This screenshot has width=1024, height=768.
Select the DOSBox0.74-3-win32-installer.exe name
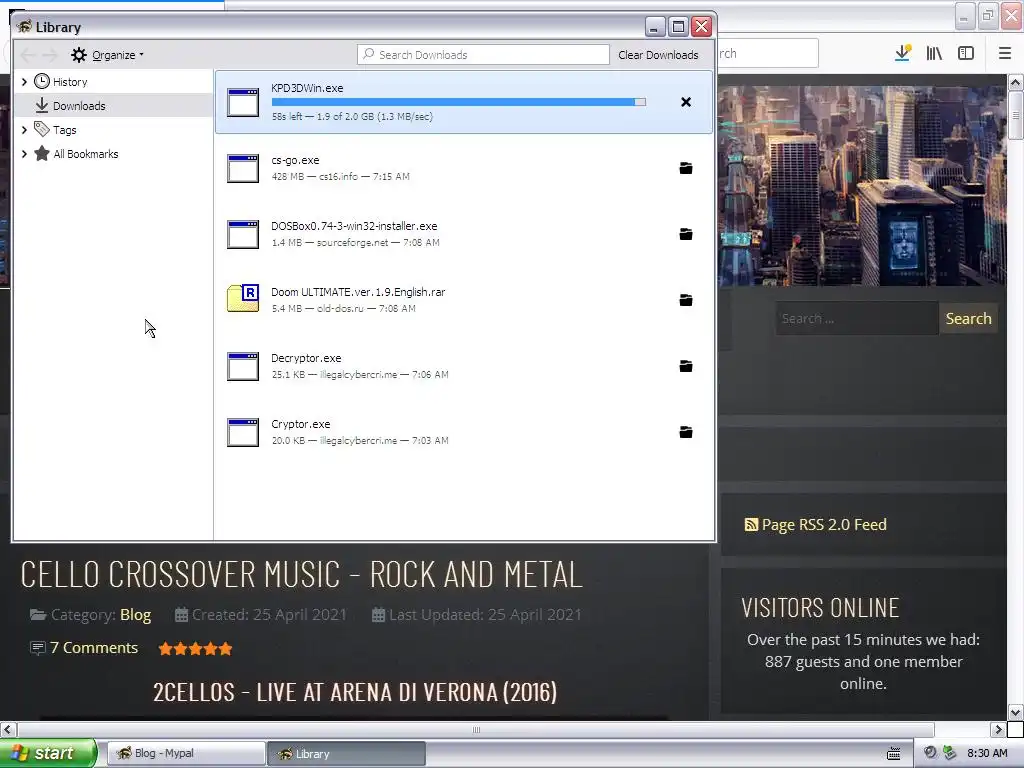point(354,226)
